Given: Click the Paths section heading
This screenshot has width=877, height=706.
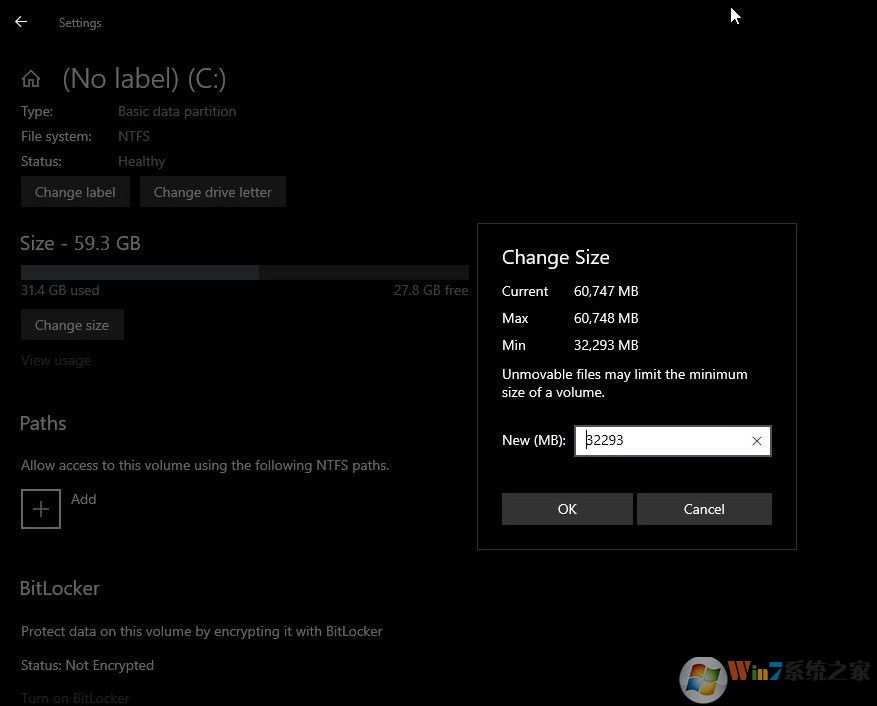Looking at the screenshot, I should point(42,423).
